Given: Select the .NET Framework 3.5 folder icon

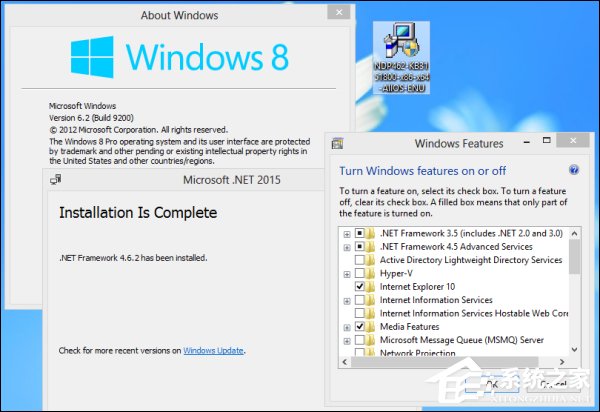Looking at the screenshot, I should [372, 234].
